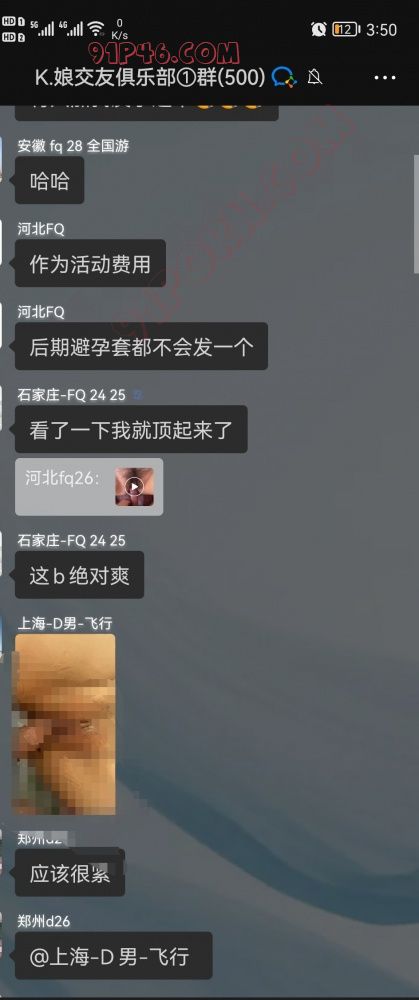The image size is (419, 1000).
Task: Tap the colorful group chat badge icon
Action: (284, 78)
